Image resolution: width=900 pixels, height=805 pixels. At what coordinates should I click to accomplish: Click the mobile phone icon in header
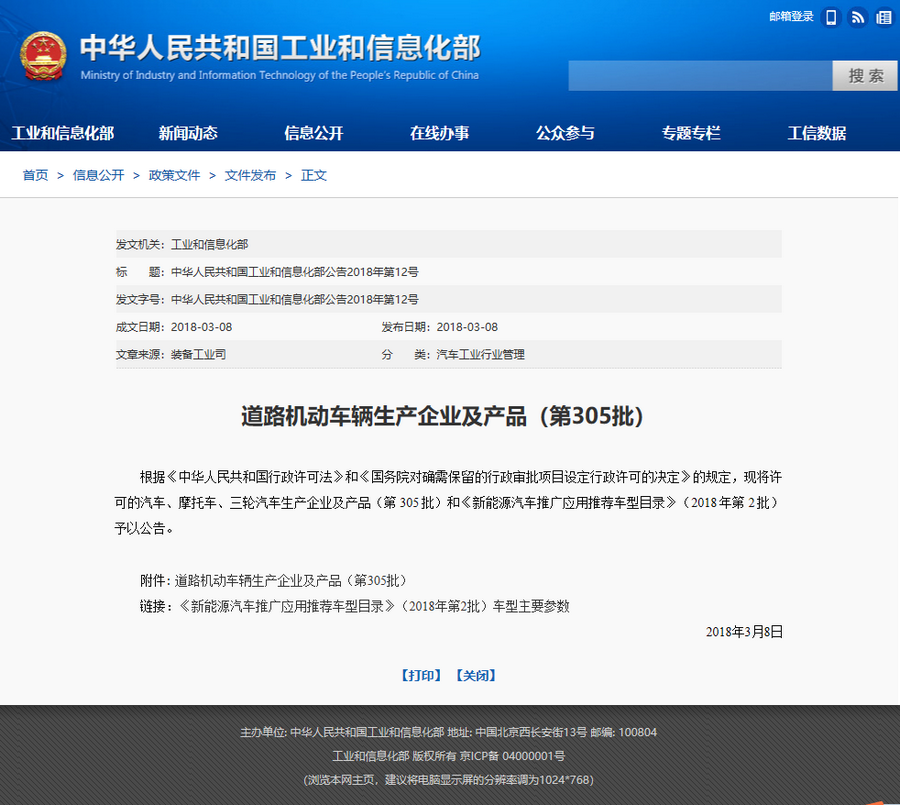point(831,18)
